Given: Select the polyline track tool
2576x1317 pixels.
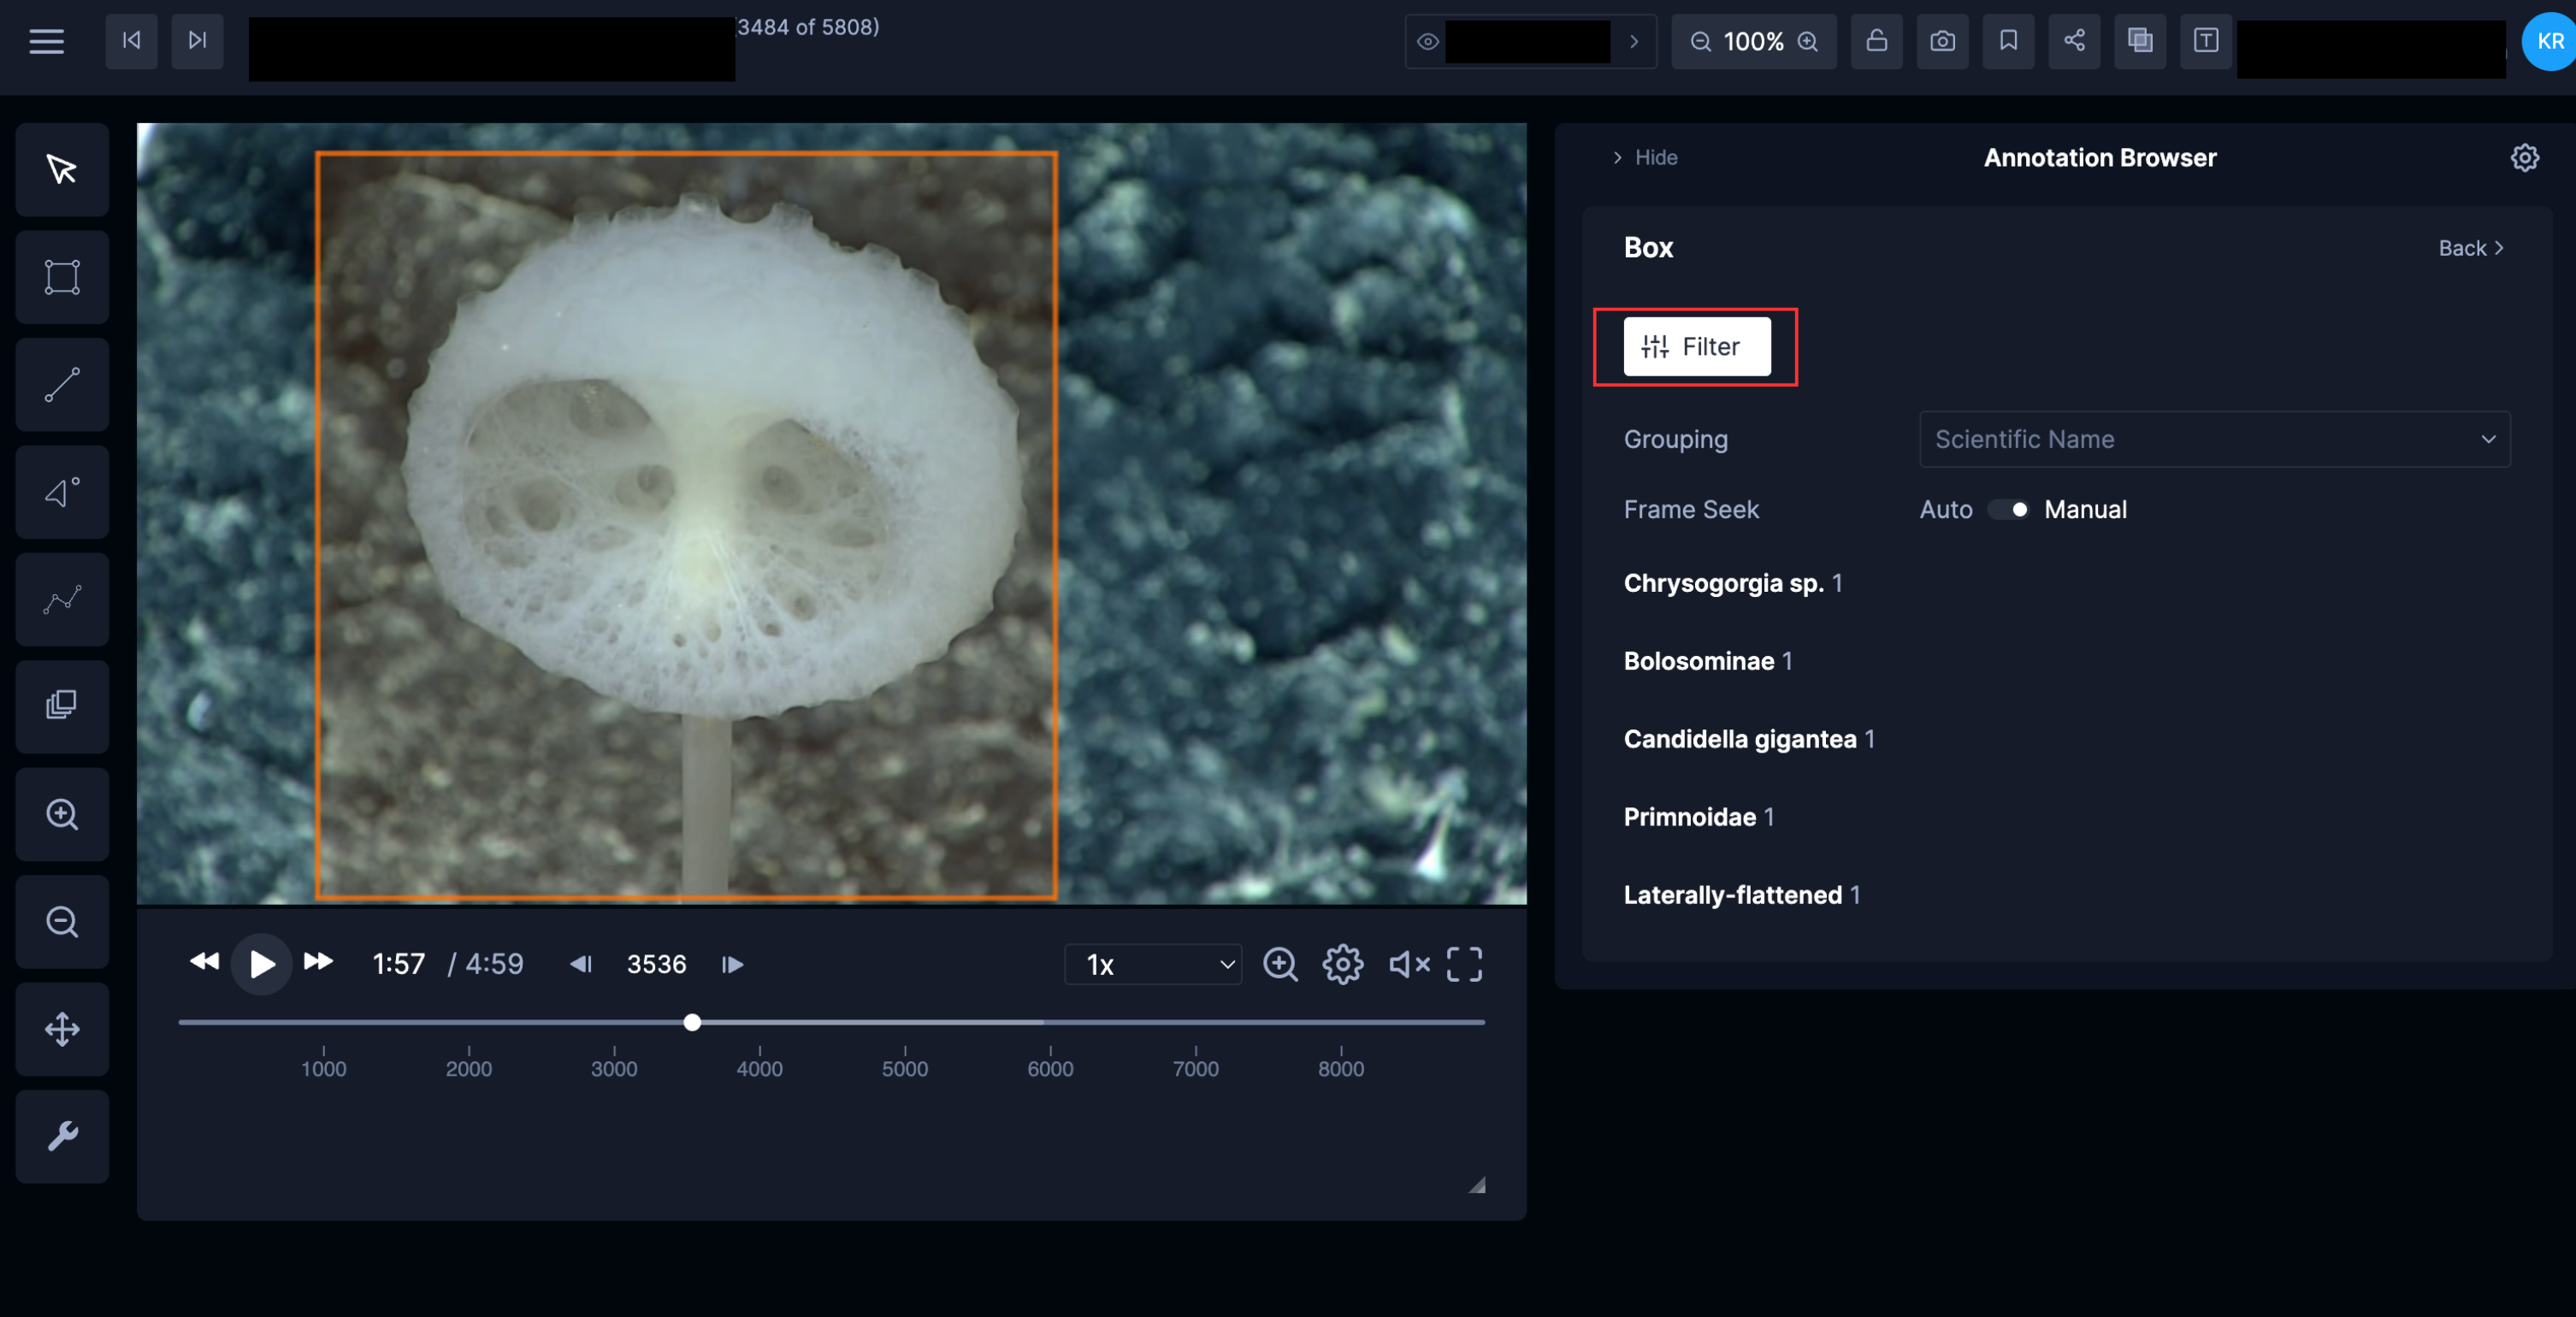Looking at the screenshot, I should 62,600.
